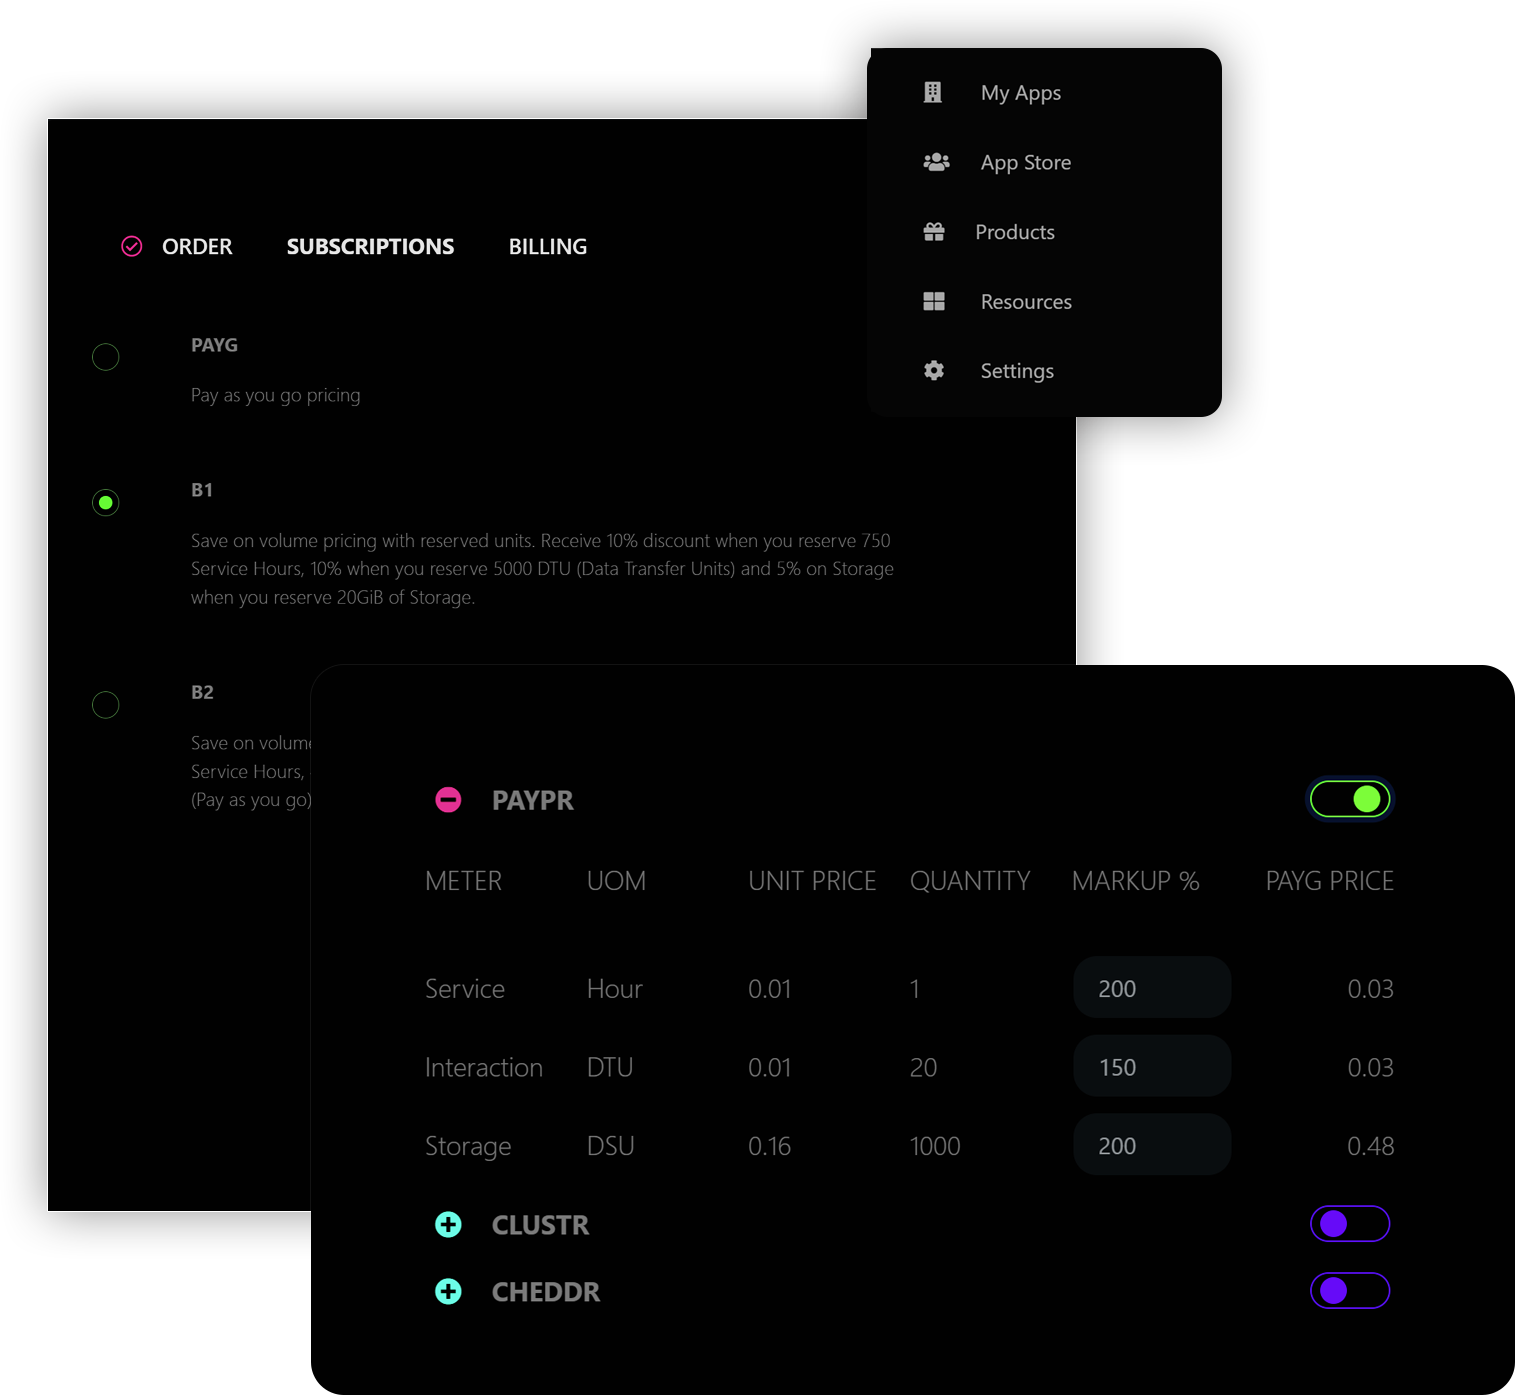Click the Interaction meter row label

tap(484, 1068)
